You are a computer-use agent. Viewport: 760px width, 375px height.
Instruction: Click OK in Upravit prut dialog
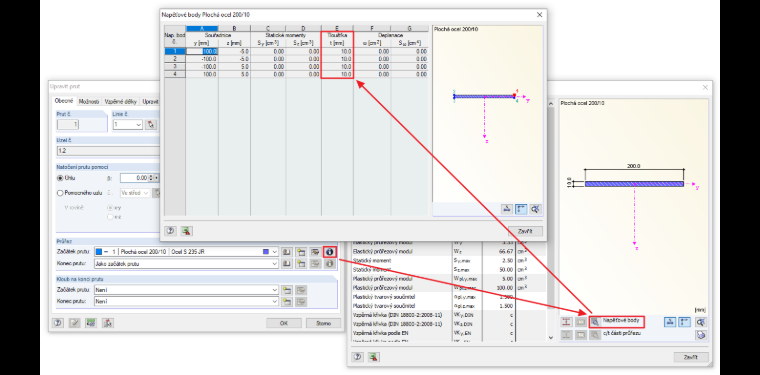point(284,323)
